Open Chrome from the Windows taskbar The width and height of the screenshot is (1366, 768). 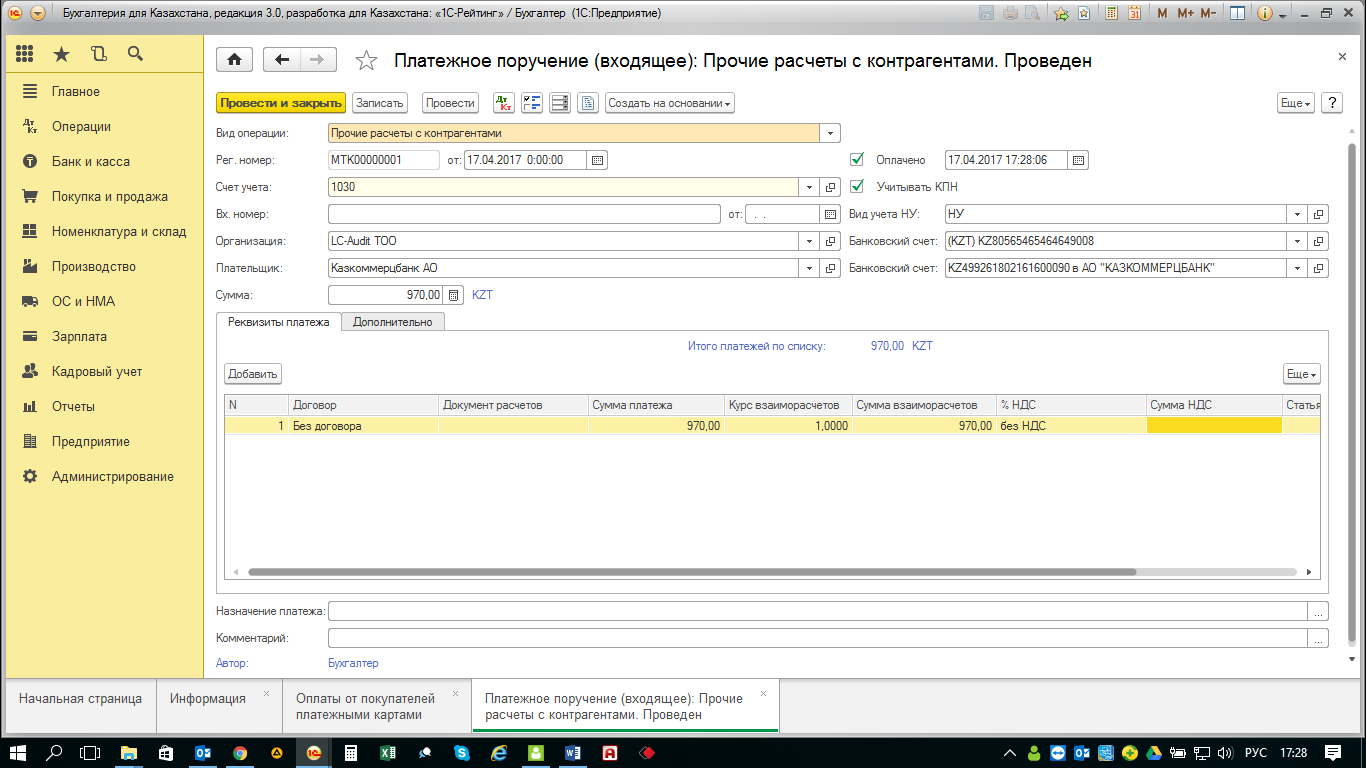240,752
